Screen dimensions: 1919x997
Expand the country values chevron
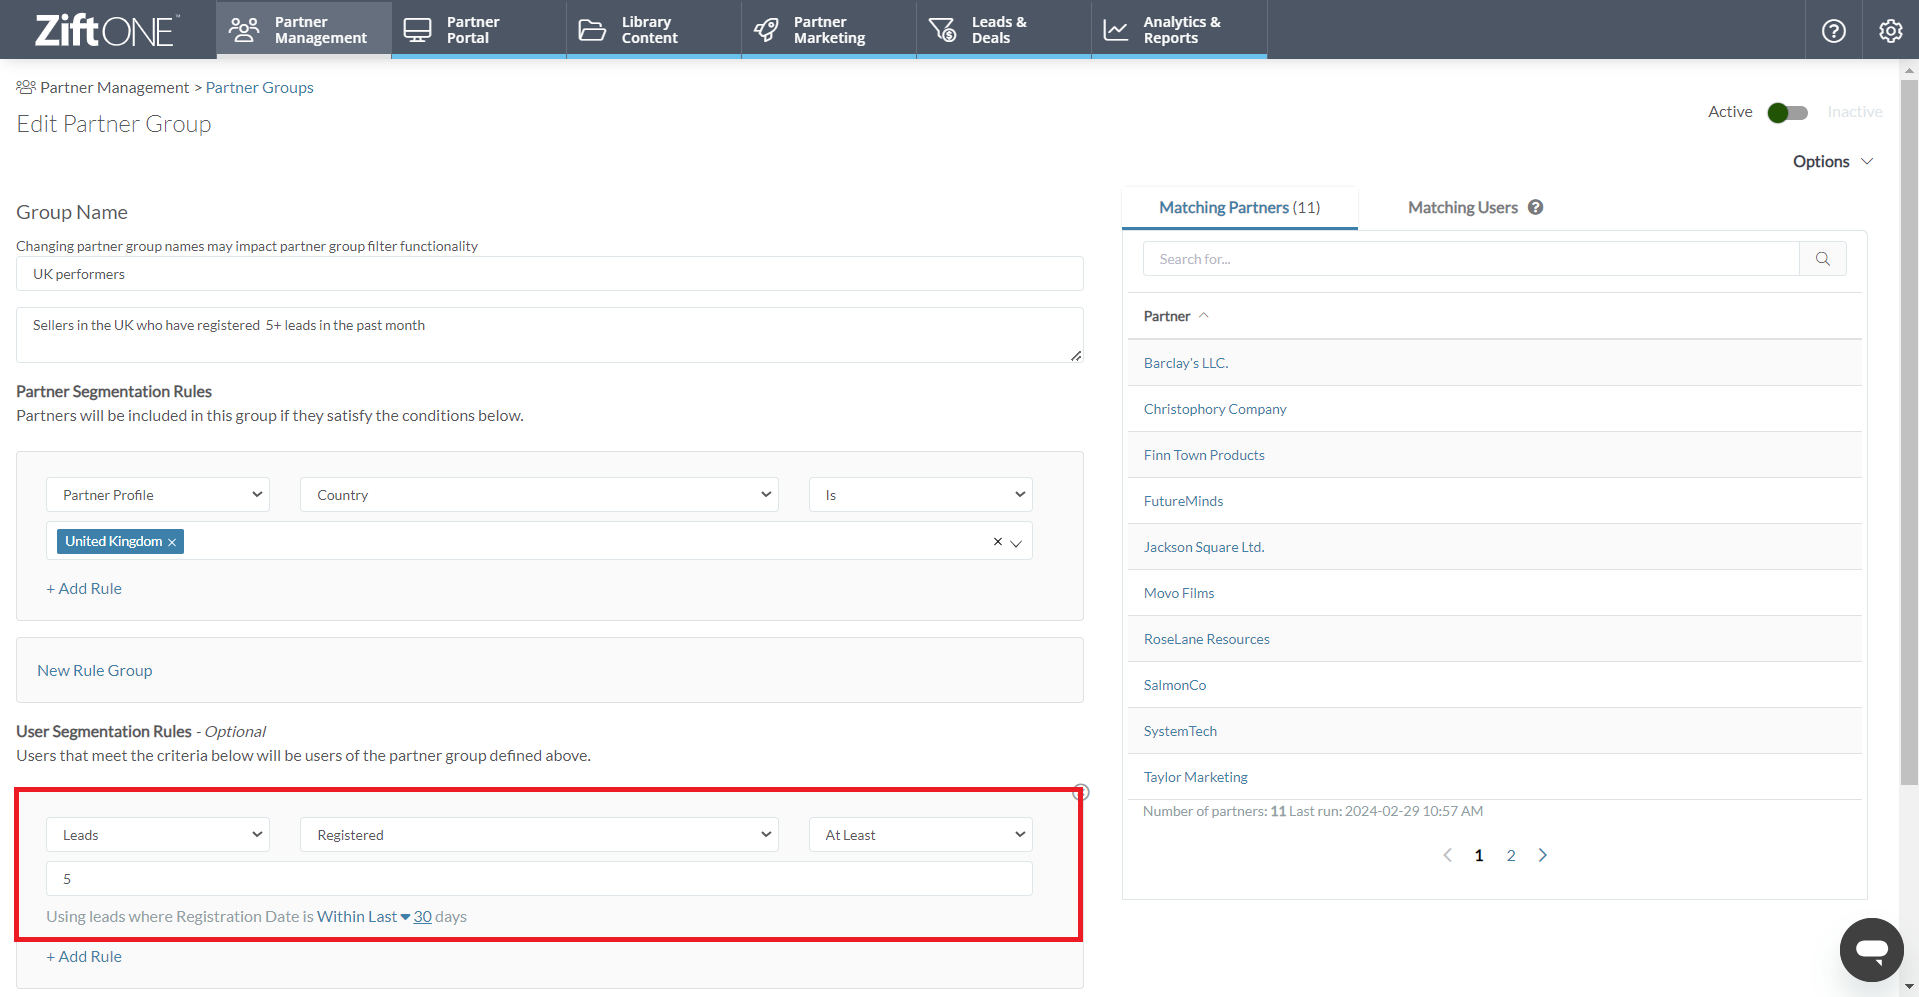[x=1016, y=543]
